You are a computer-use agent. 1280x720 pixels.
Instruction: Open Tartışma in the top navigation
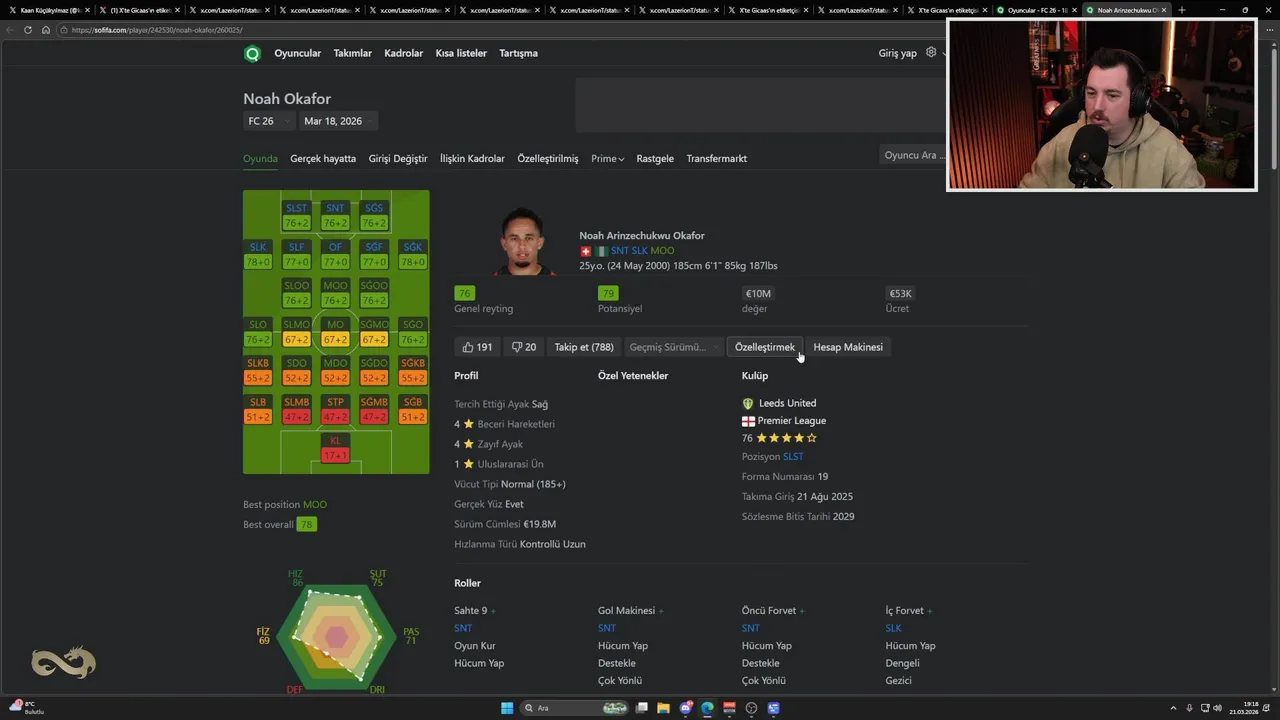tap(518, 53)
